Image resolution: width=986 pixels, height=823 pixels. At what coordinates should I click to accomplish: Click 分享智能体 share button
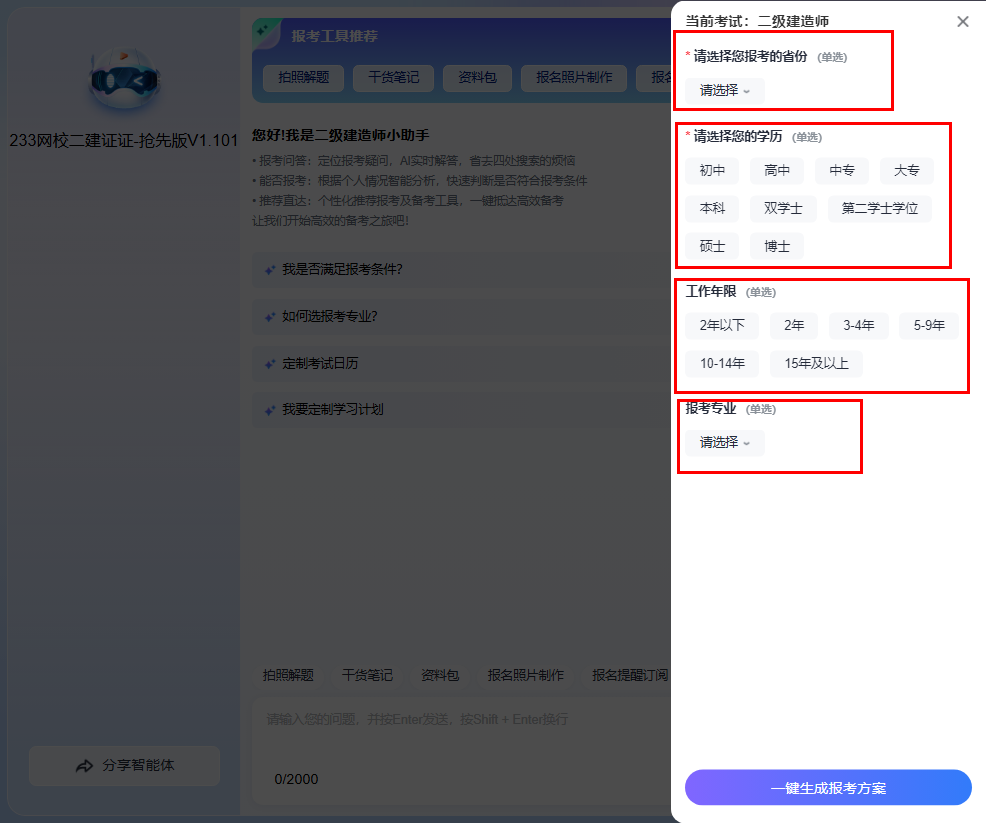click(x=124, y=766)
